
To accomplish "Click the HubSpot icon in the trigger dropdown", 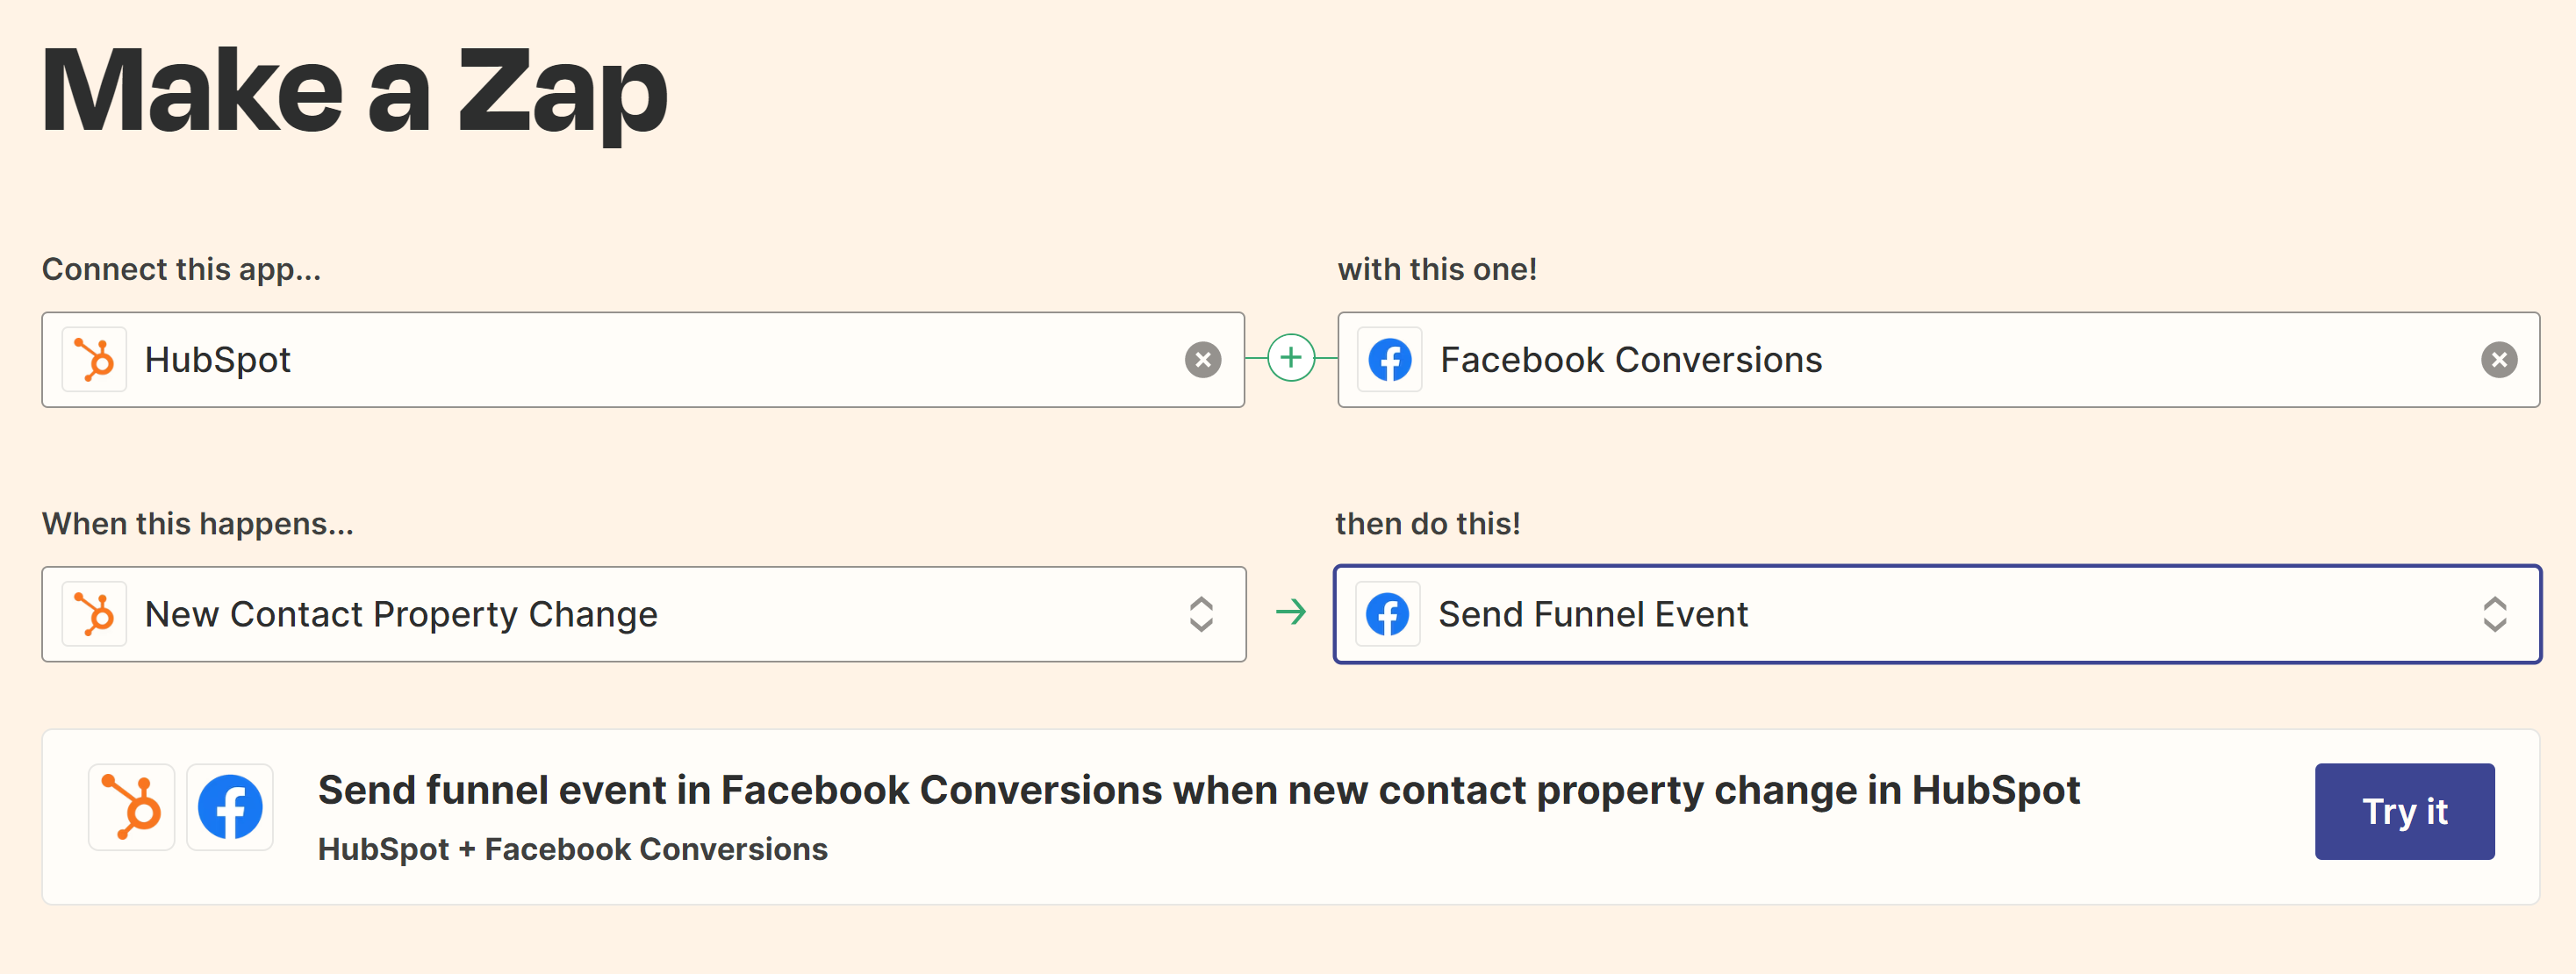I will click(94, 614).
